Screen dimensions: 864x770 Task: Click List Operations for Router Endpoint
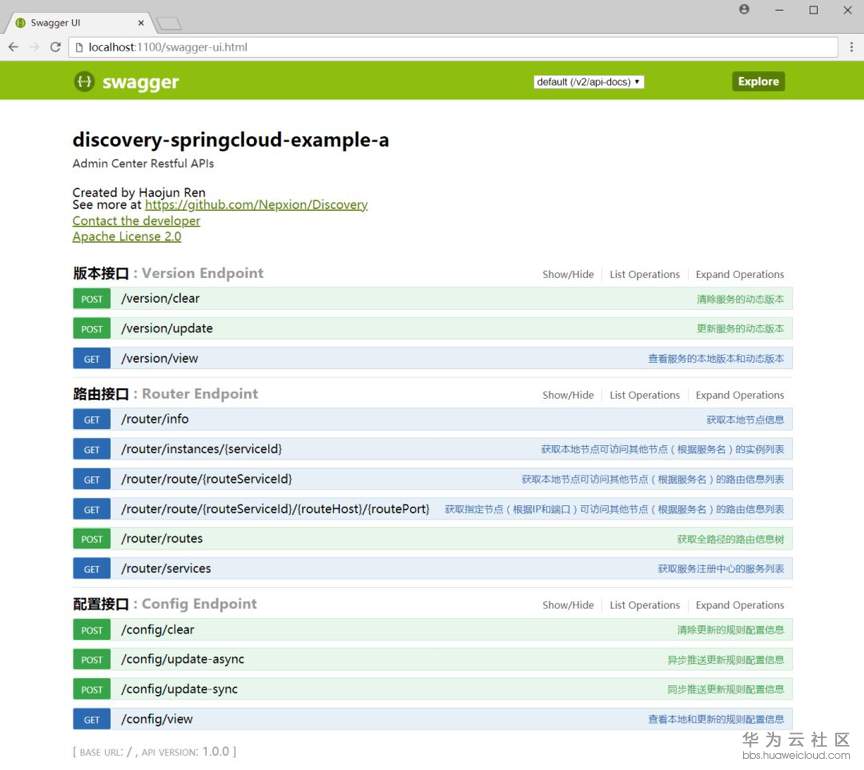click(x=644, y=395)
